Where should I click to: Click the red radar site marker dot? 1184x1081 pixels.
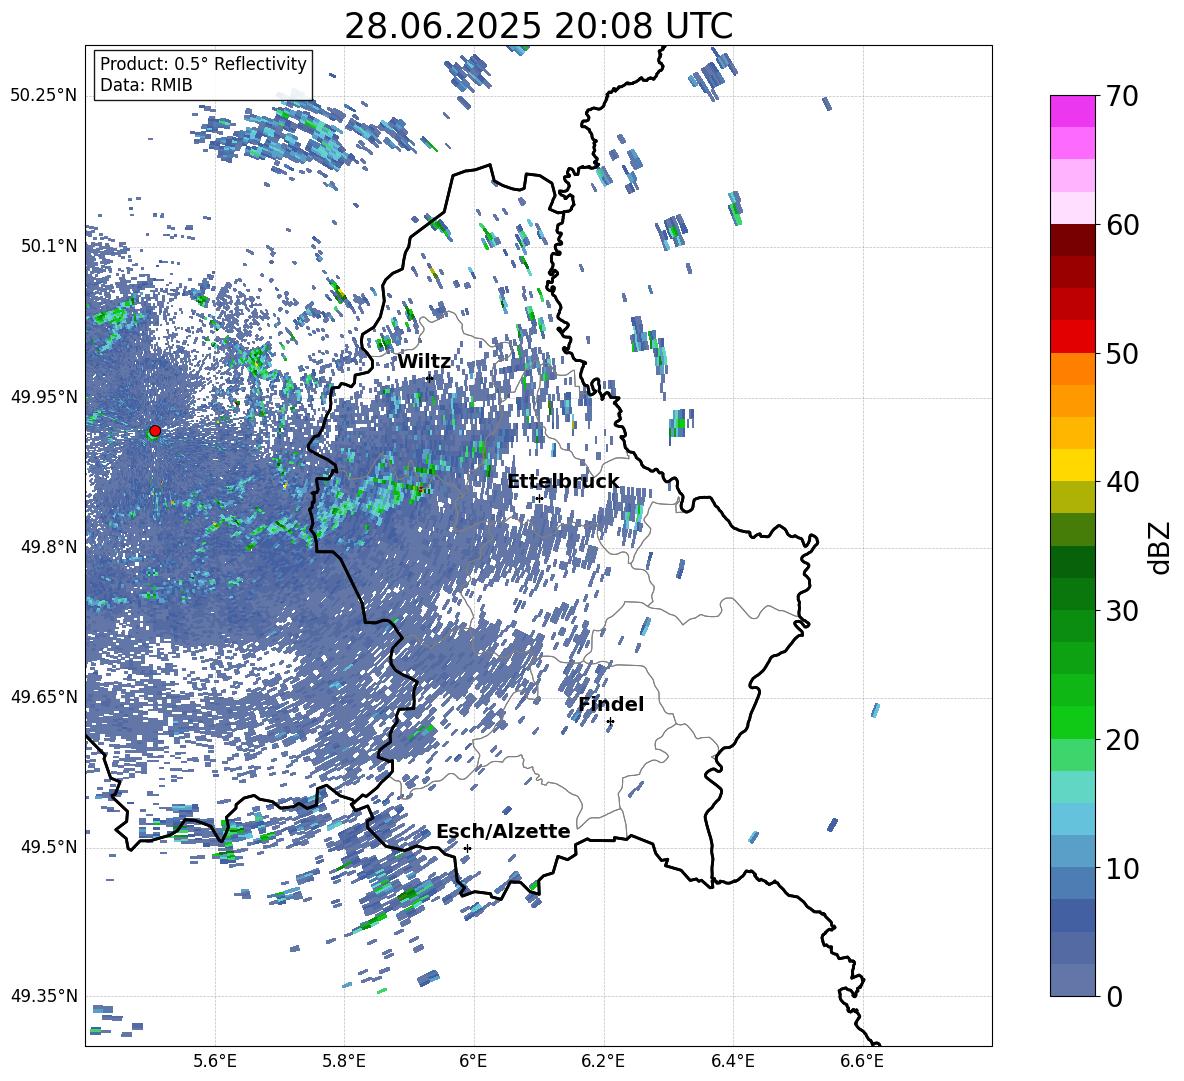(x=155, y=430)
